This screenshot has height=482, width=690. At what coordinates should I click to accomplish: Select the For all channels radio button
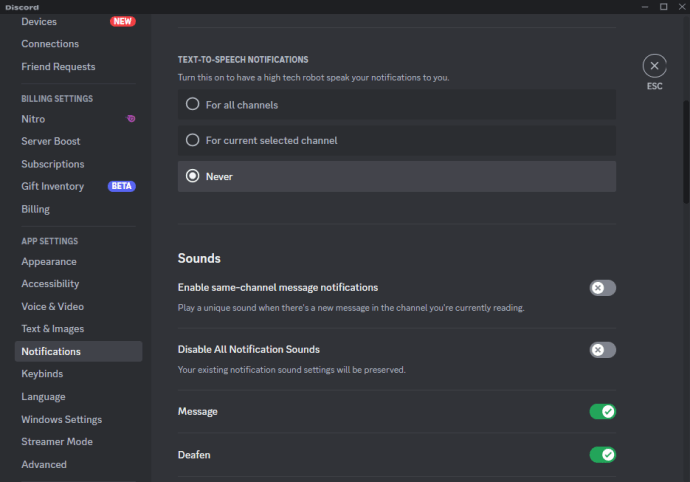(x=192, y=104)
